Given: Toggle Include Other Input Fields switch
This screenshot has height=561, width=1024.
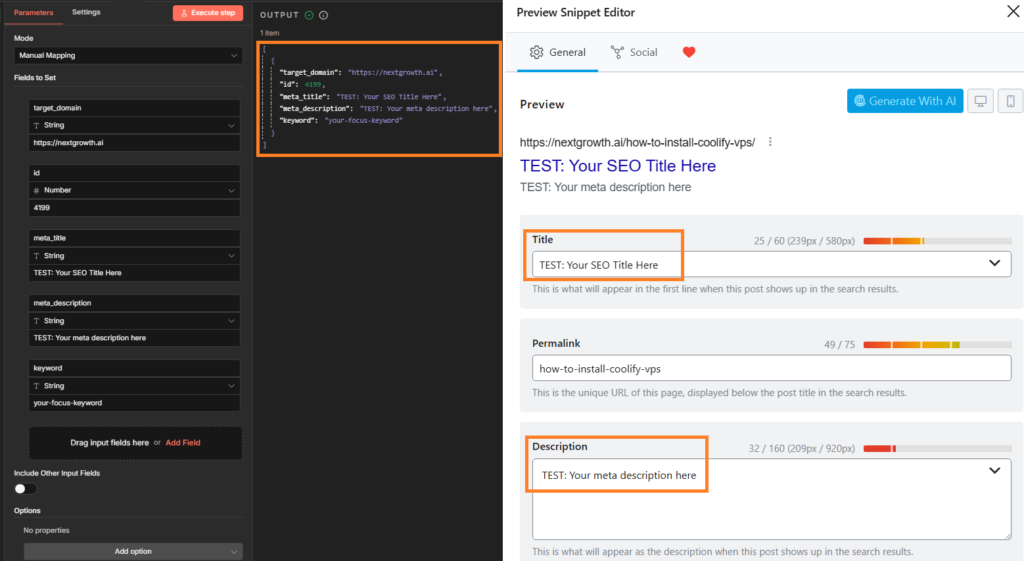Looking at the screenshot, I should 25,488.
